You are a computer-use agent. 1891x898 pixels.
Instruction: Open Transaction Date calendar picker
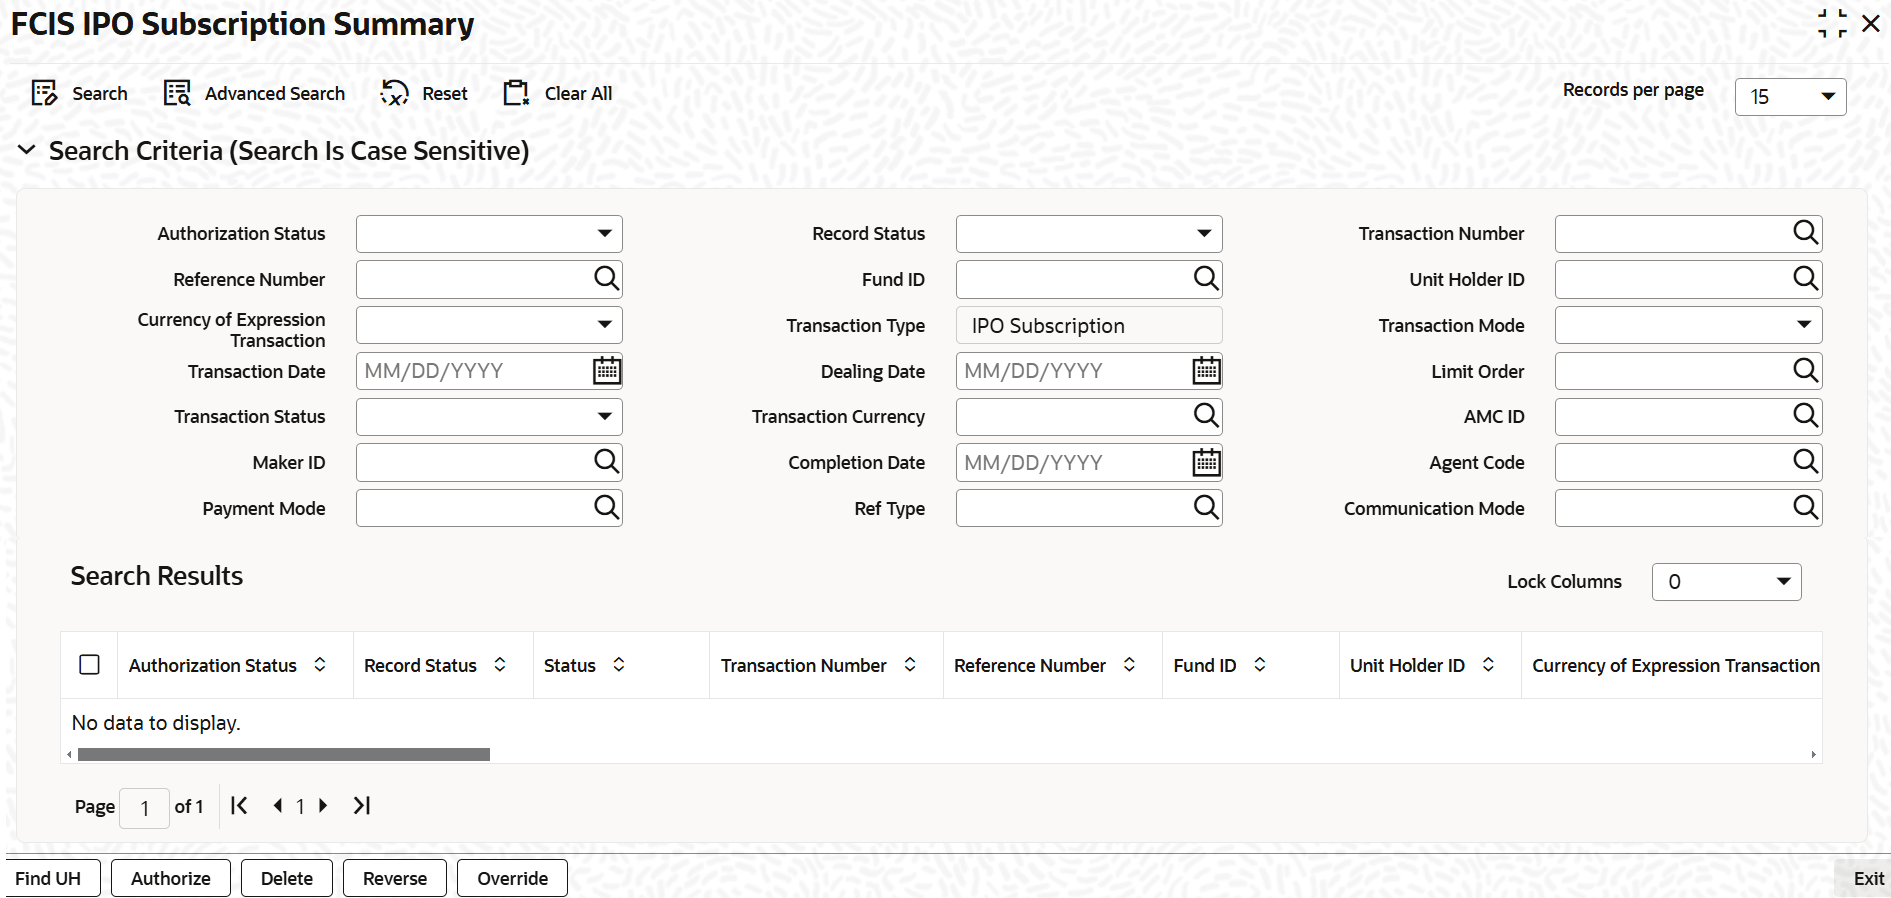(x=606, y=371)
